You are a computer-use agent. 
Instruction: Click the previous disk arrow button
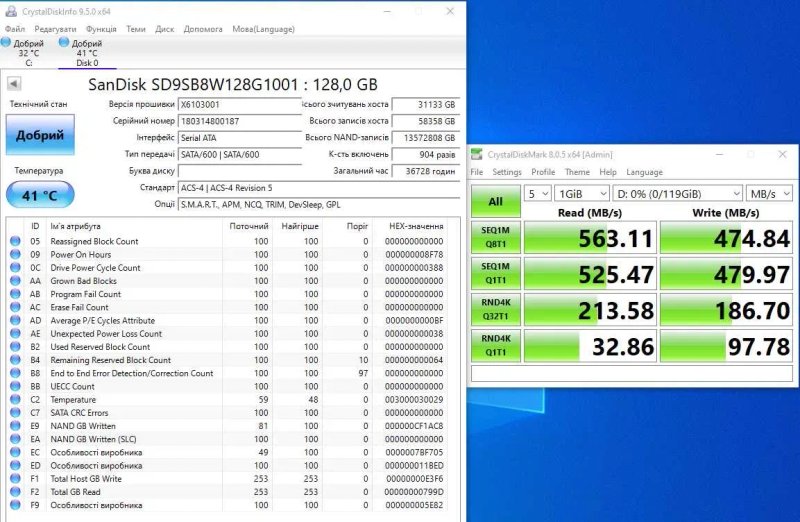[14, 83]
